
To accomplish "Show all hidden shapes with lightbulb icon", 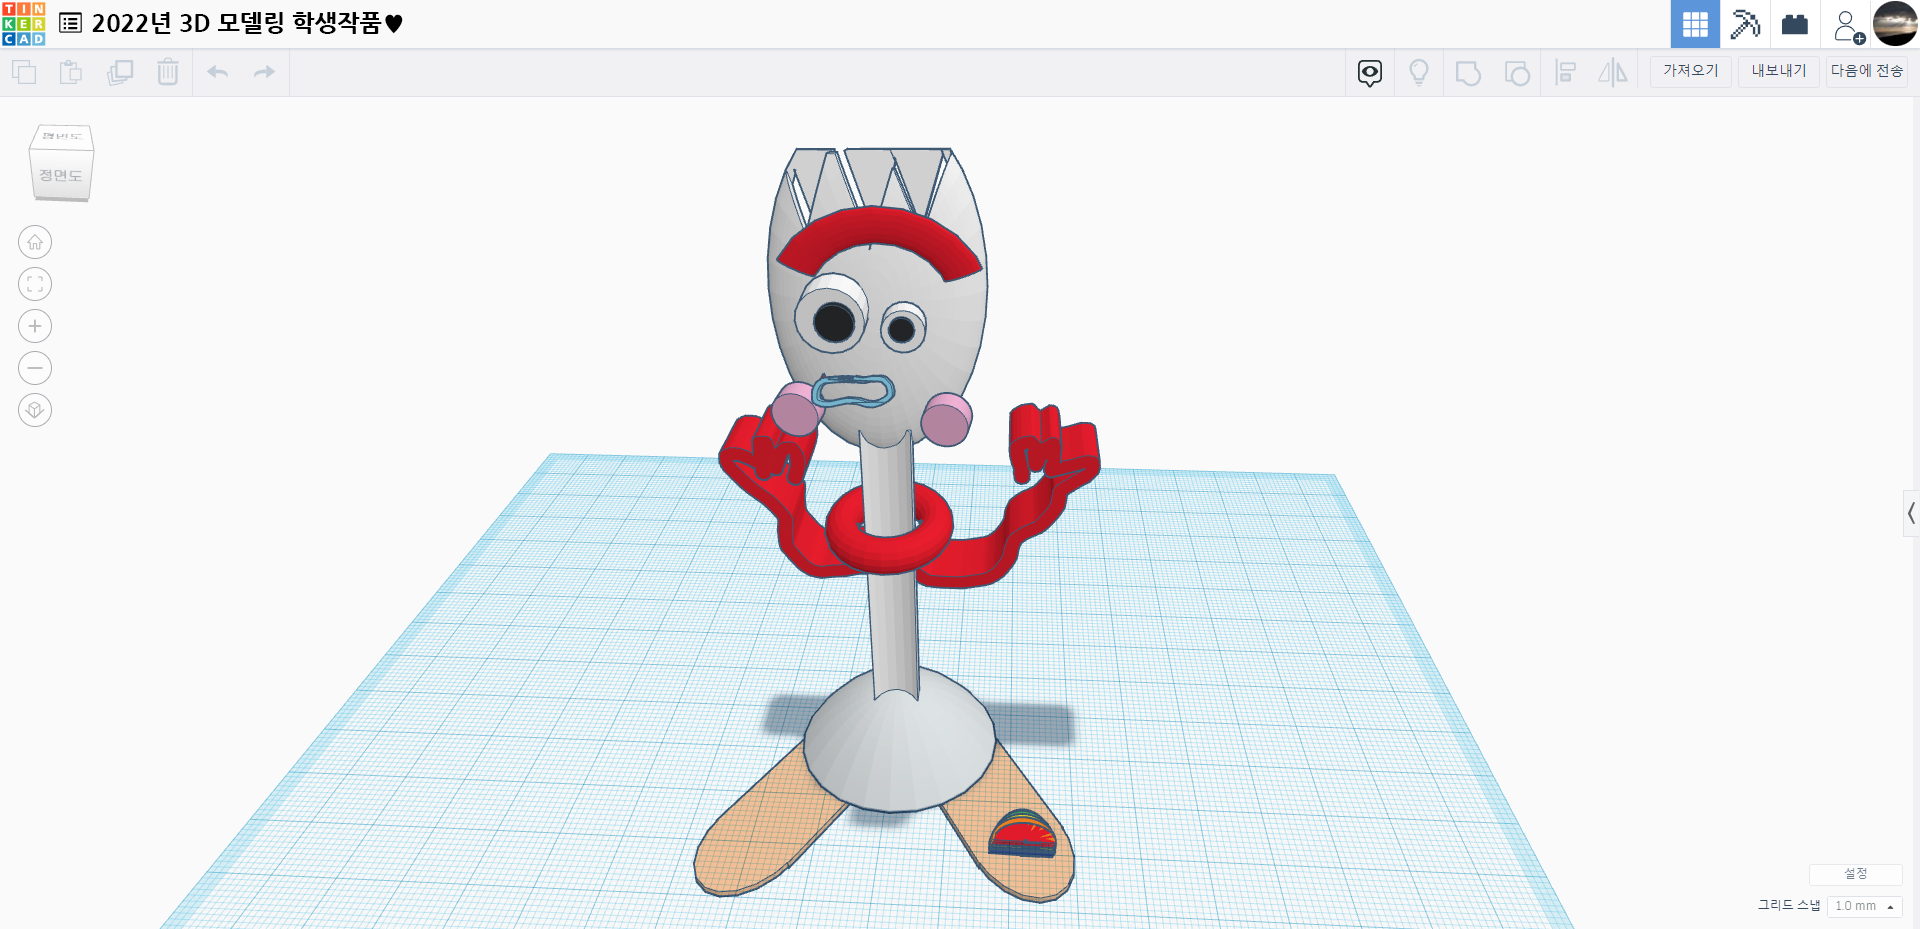I will [1419, 72].
